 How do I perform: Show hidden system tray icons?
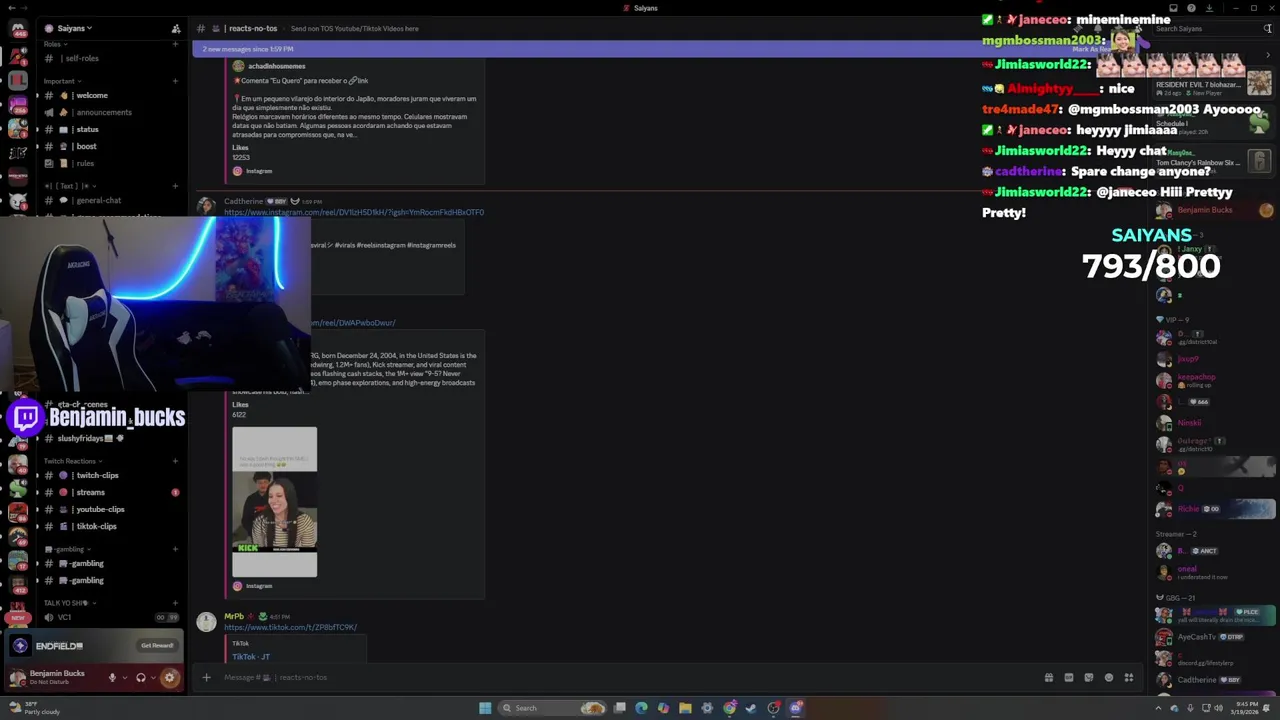[1160, 708]
